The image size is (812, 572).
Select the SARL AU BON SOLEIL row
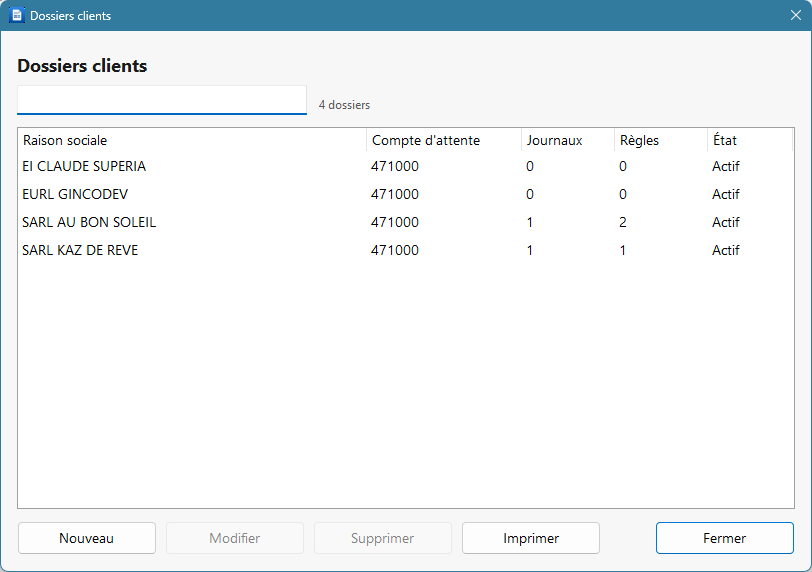pos(405,222)
